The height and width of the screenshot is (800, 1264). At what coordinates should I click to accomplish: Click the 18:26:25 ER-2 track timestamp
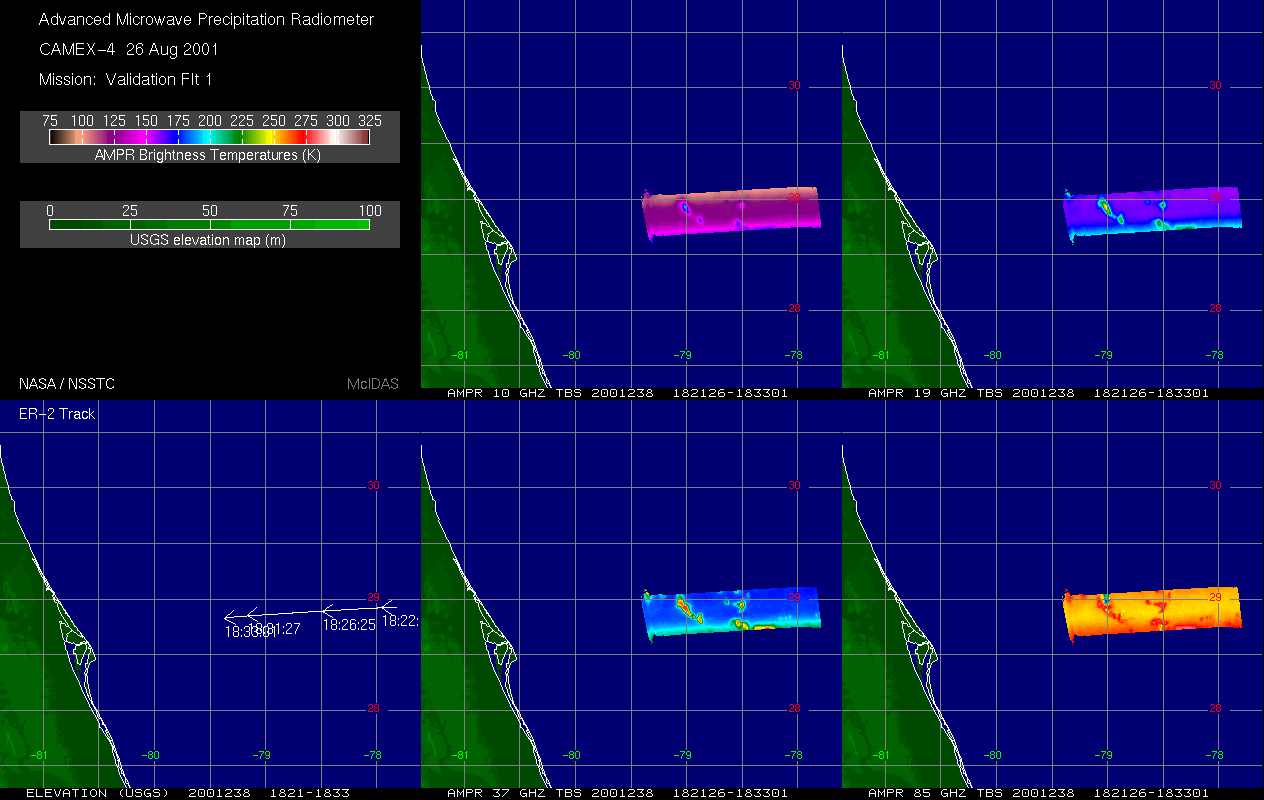pos(348,625)
